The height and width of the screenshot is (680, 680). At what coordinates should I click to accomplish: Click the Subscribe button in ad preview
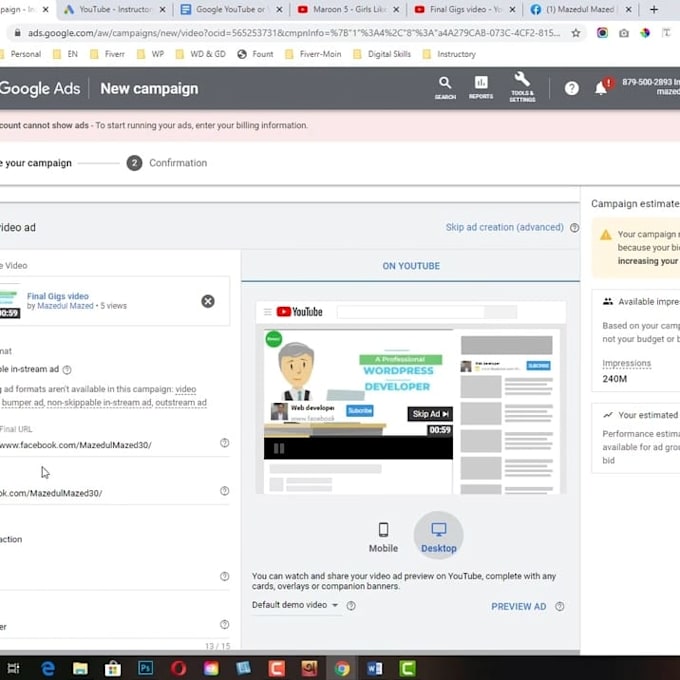[360, 410]
